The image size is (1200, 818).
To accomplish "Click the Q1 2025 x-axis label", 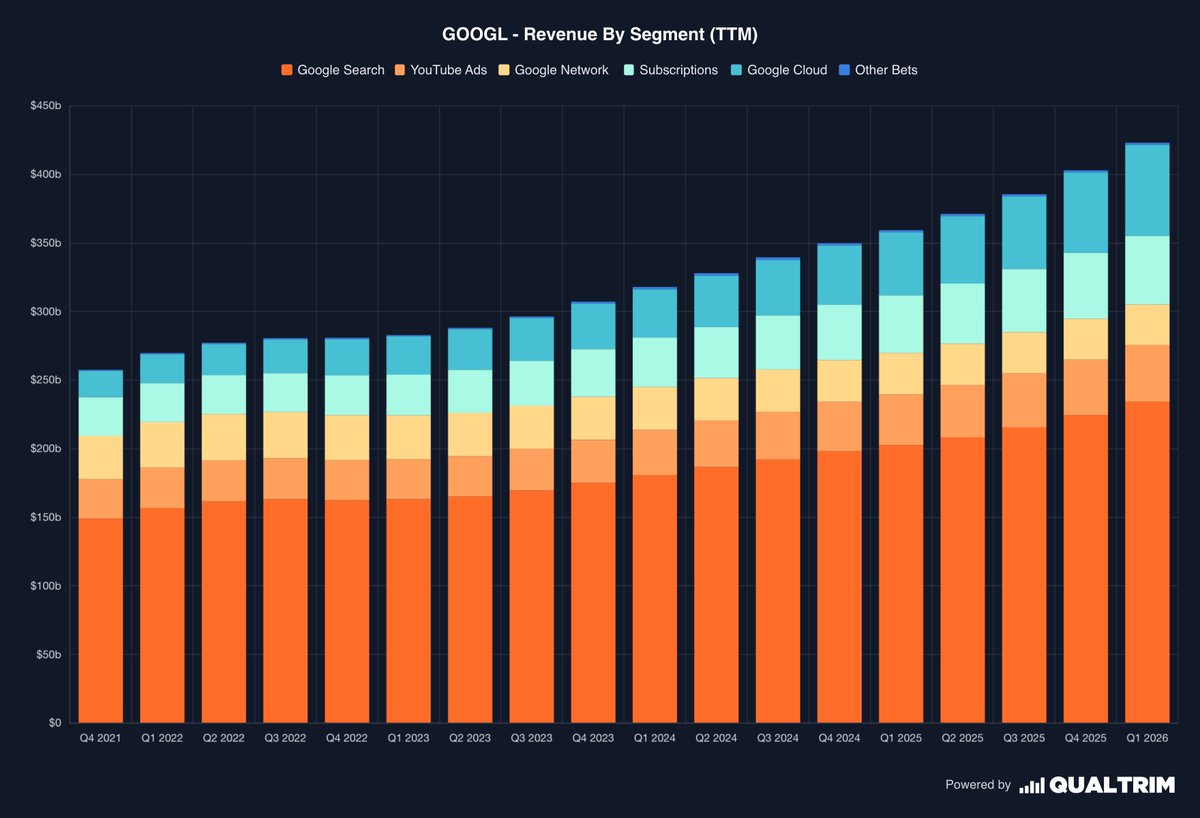I will click(901, 738).
